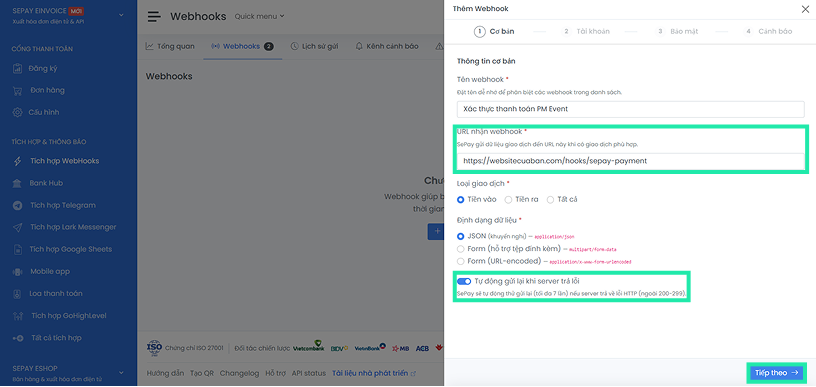Click the Telegram icon in the sidebar
816x387 pixels.
point(18,205)
